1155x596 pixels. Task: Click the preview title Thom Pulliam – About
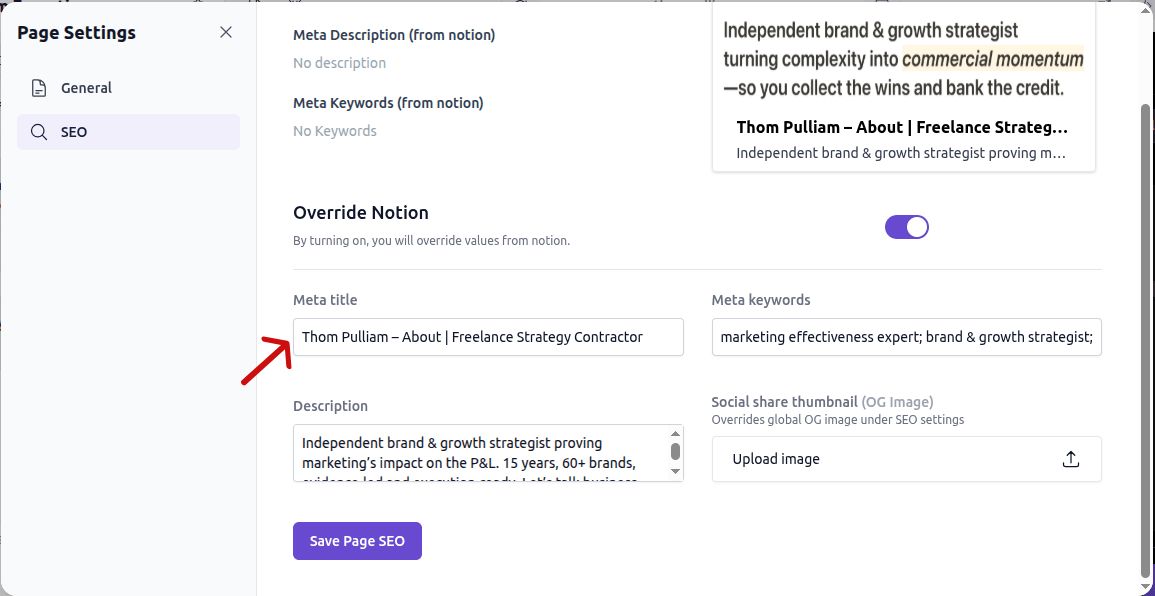[x=902, y=127]
